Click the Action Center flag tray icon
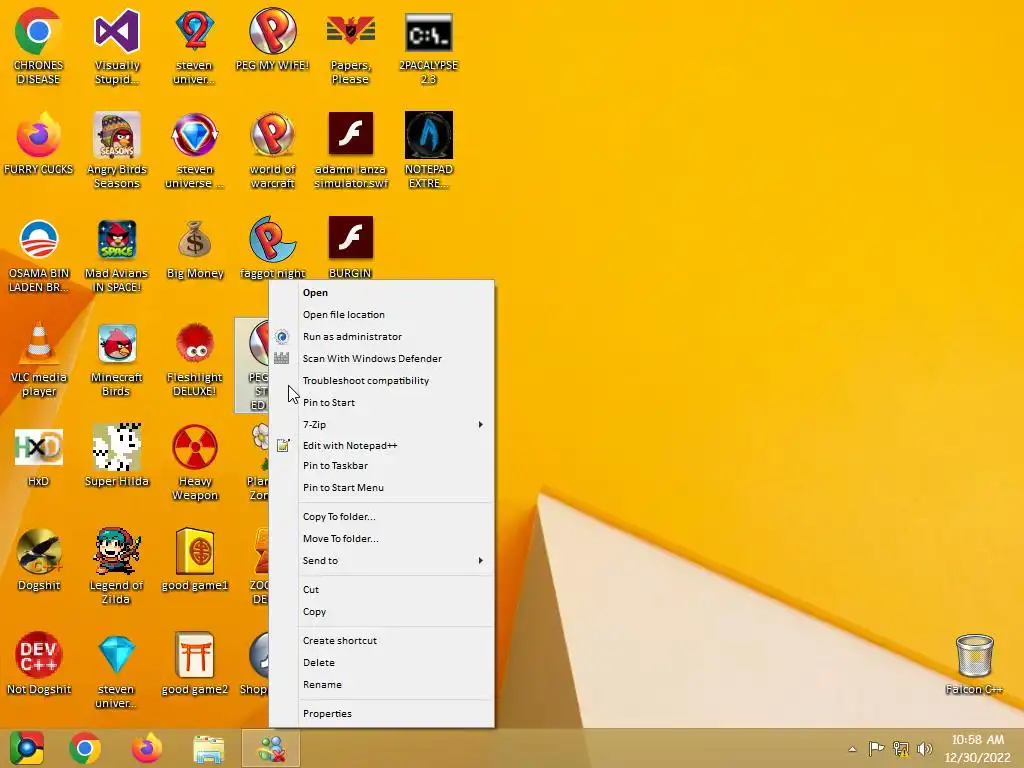 coord(876,748)
